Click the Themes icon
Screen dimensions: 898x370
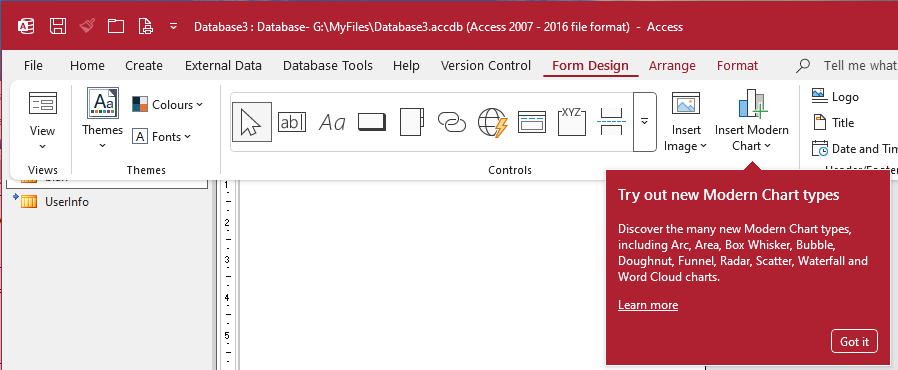click(103, 103)
